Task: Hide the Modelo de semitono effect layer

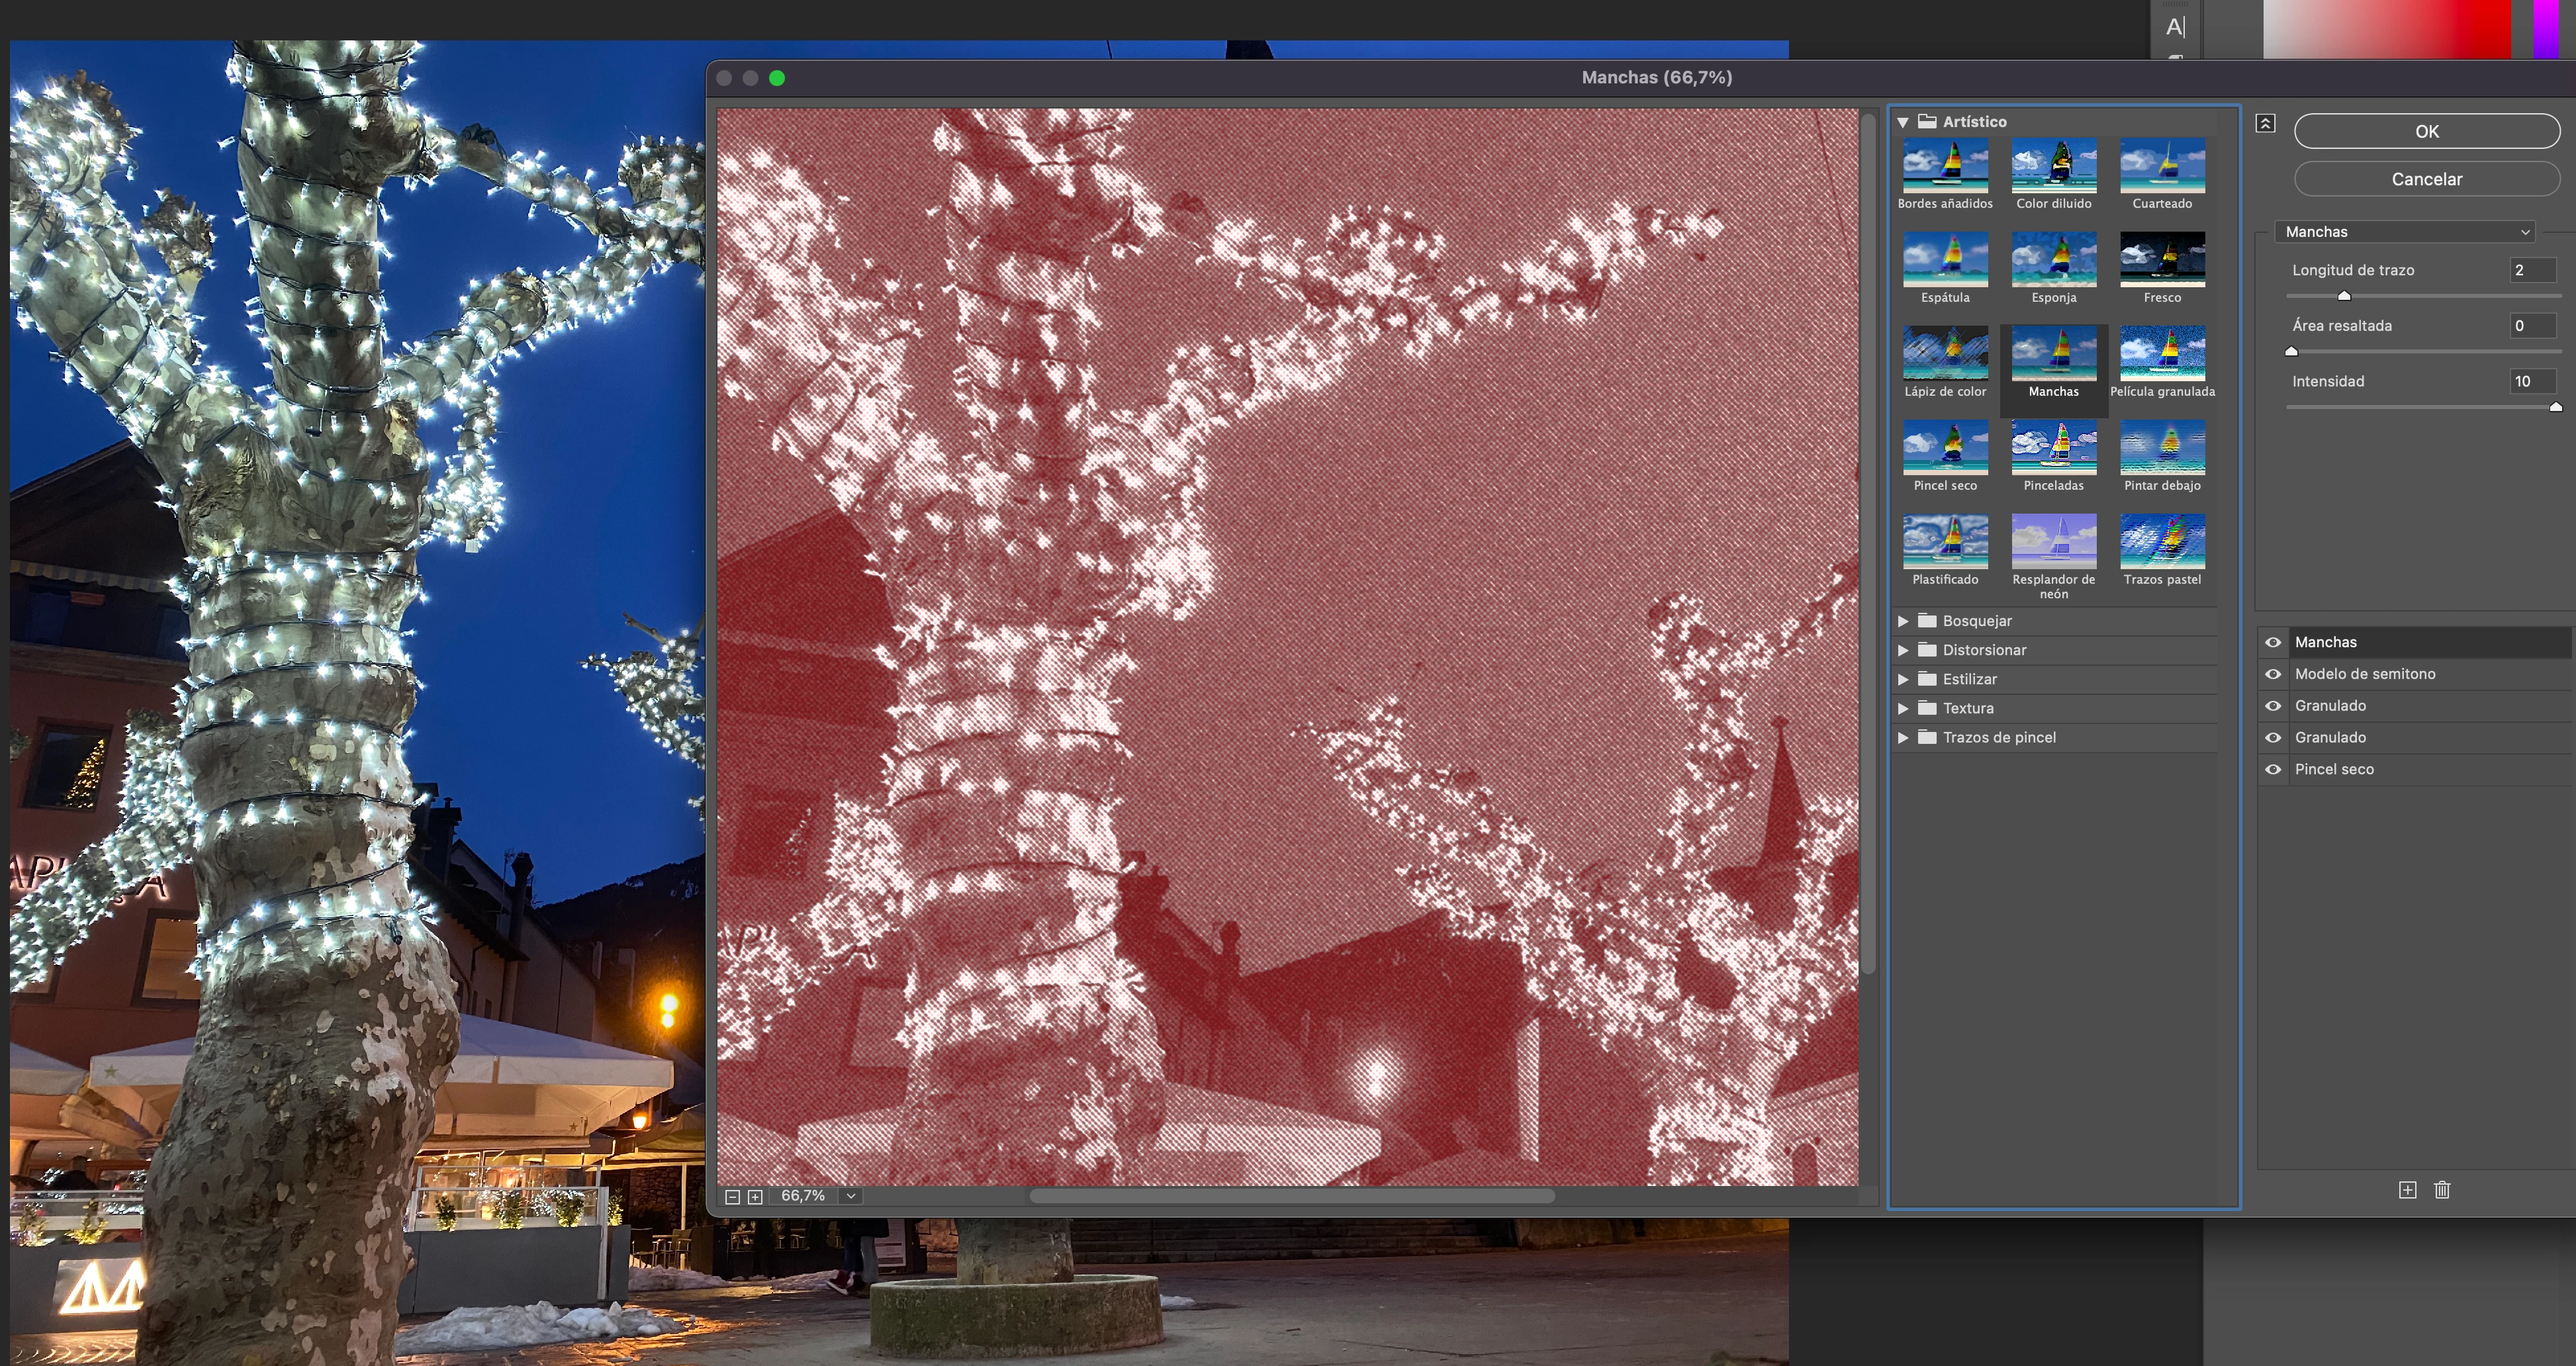Action: (x=2272, y=674)
